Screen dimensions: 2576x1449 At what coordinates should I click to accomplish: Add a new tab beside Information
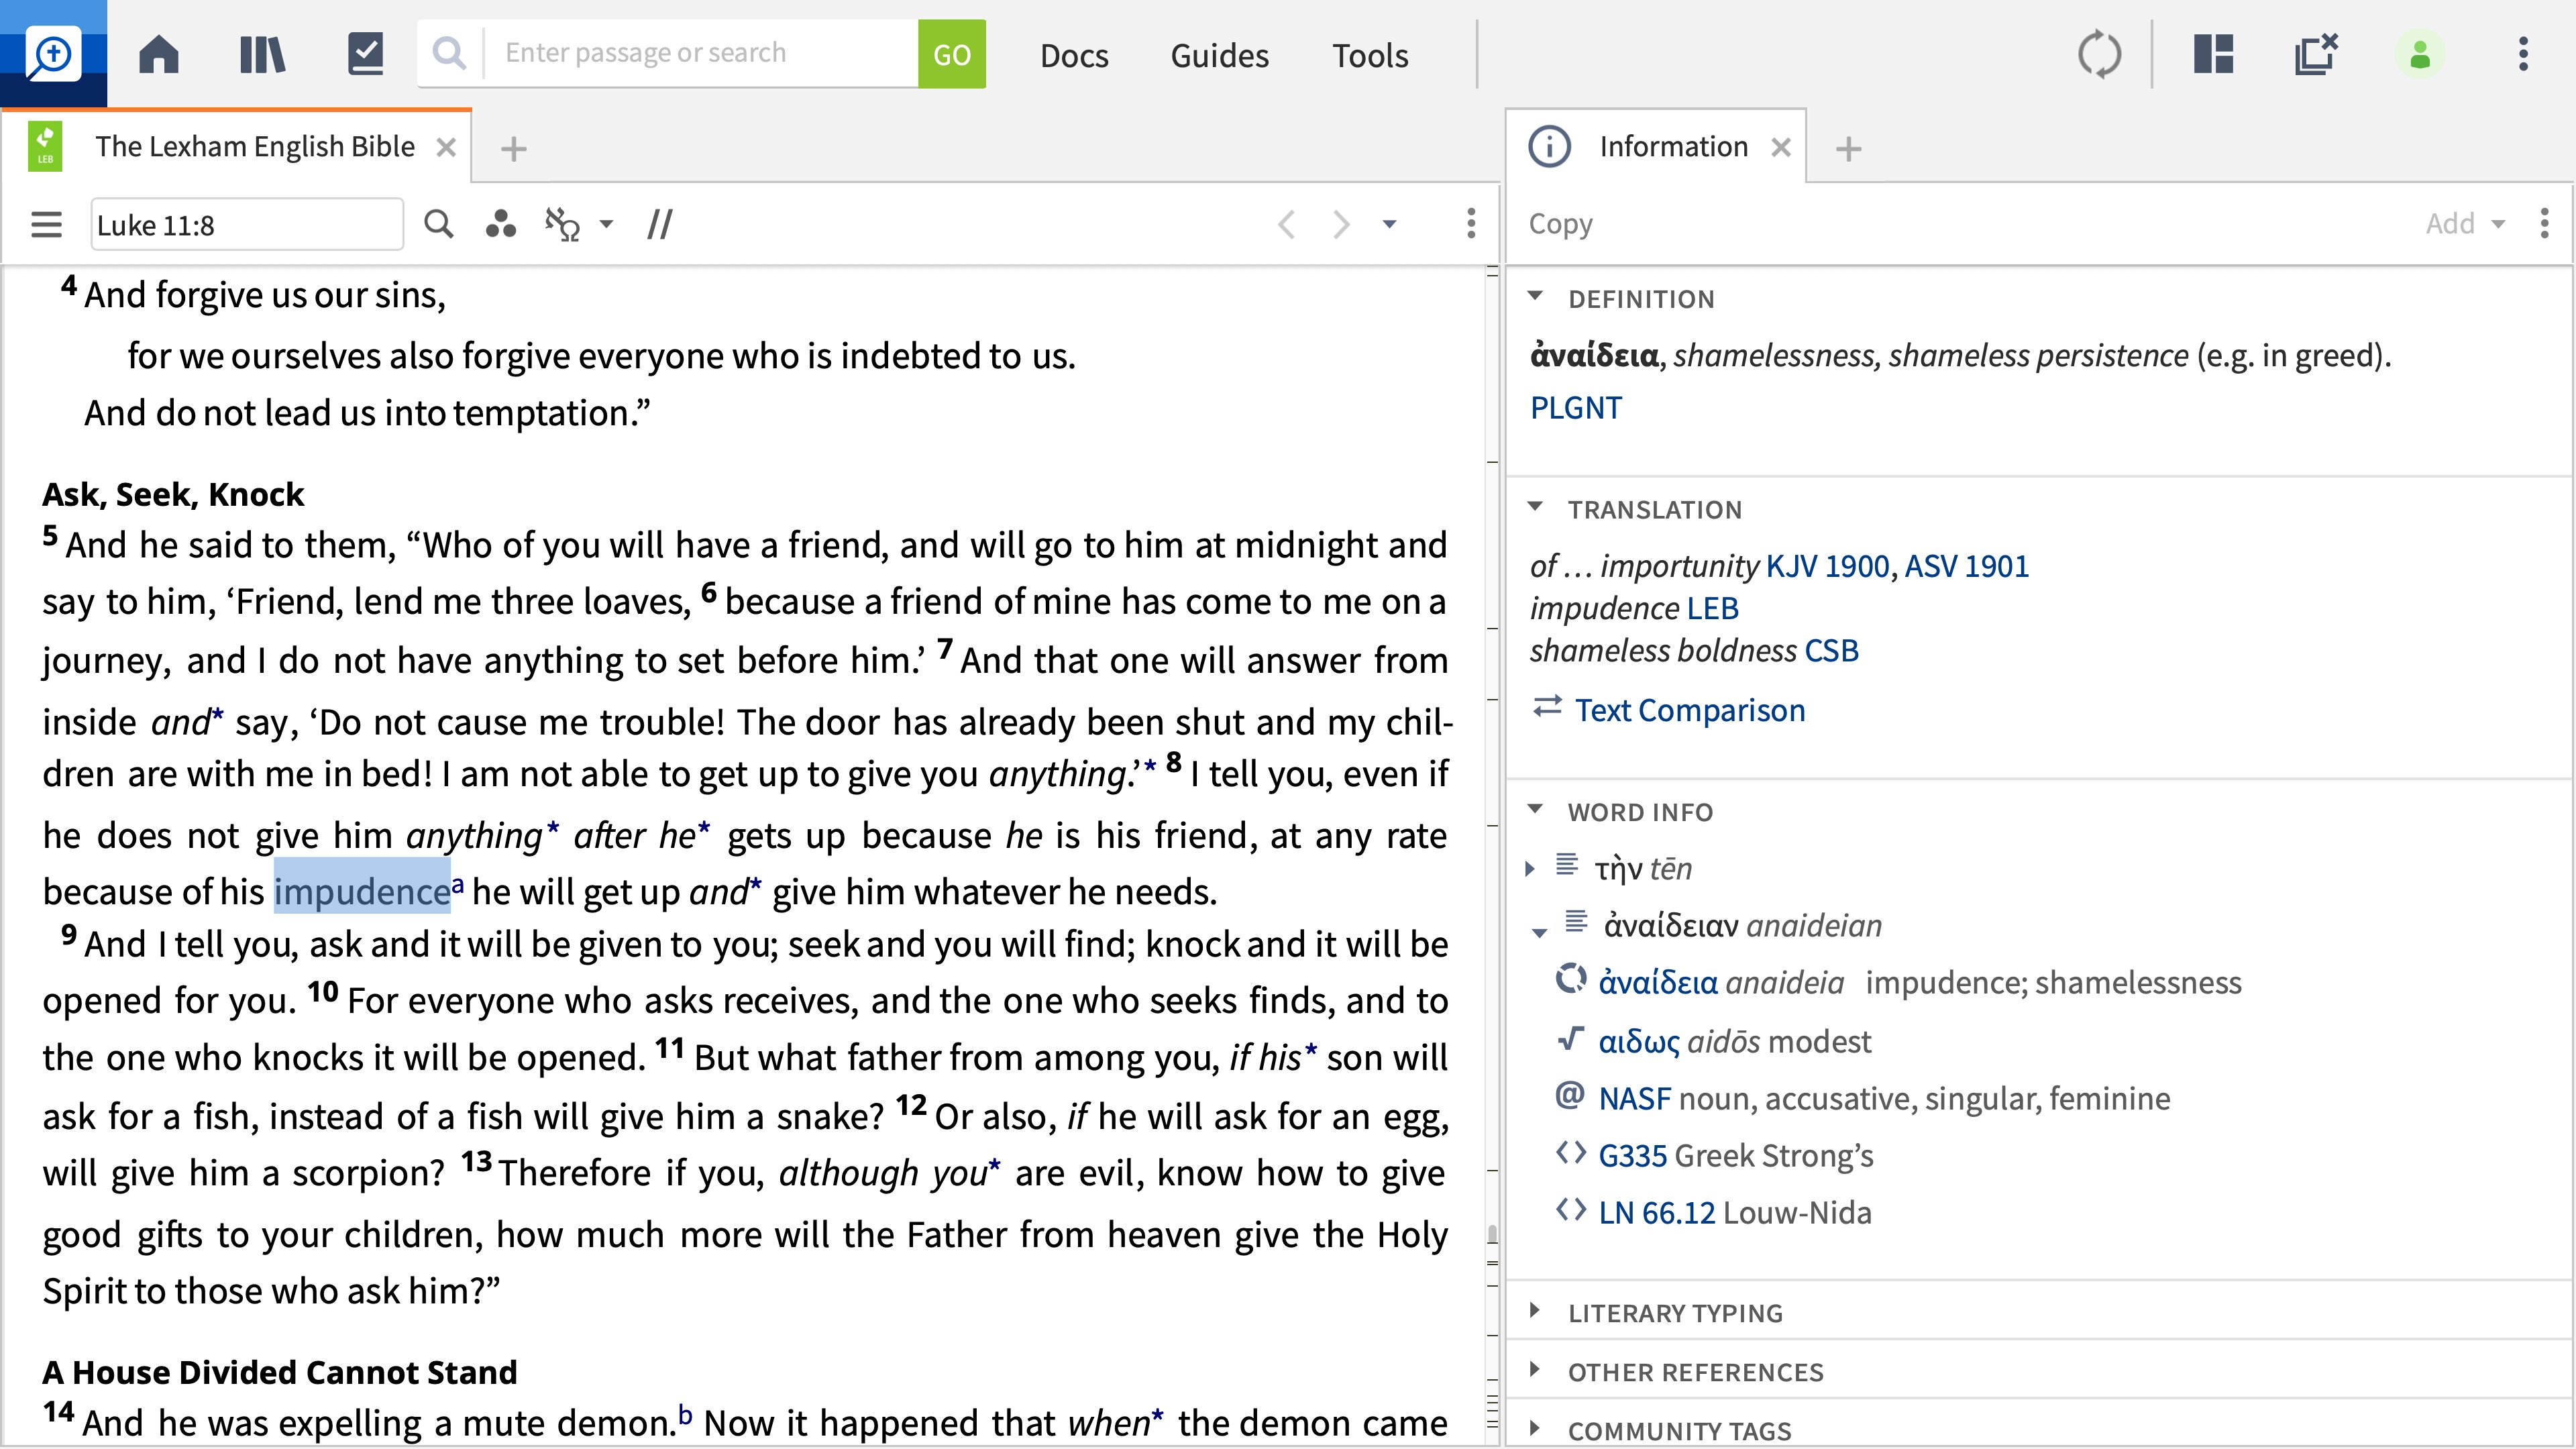tap(1849, 149)
